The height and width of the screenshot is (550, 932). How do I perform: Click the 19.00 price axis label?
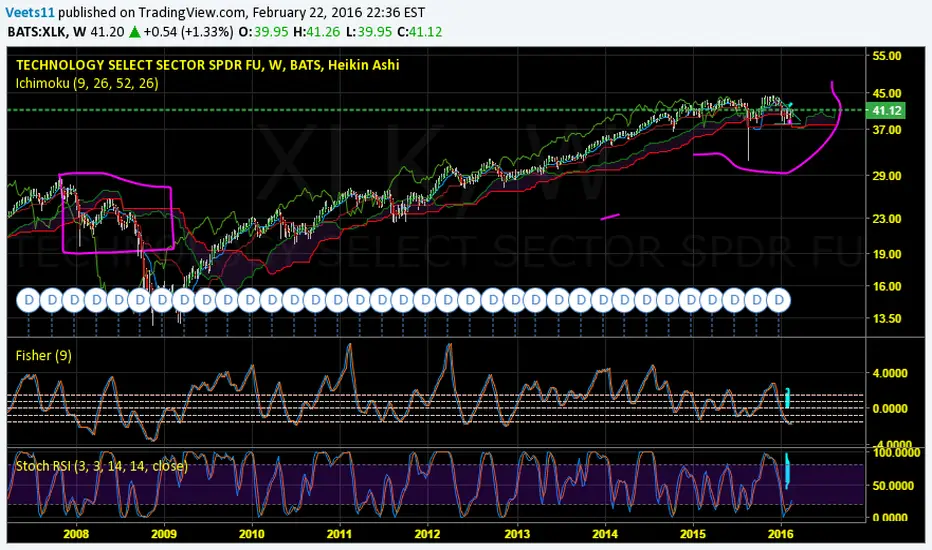point(886,254)
